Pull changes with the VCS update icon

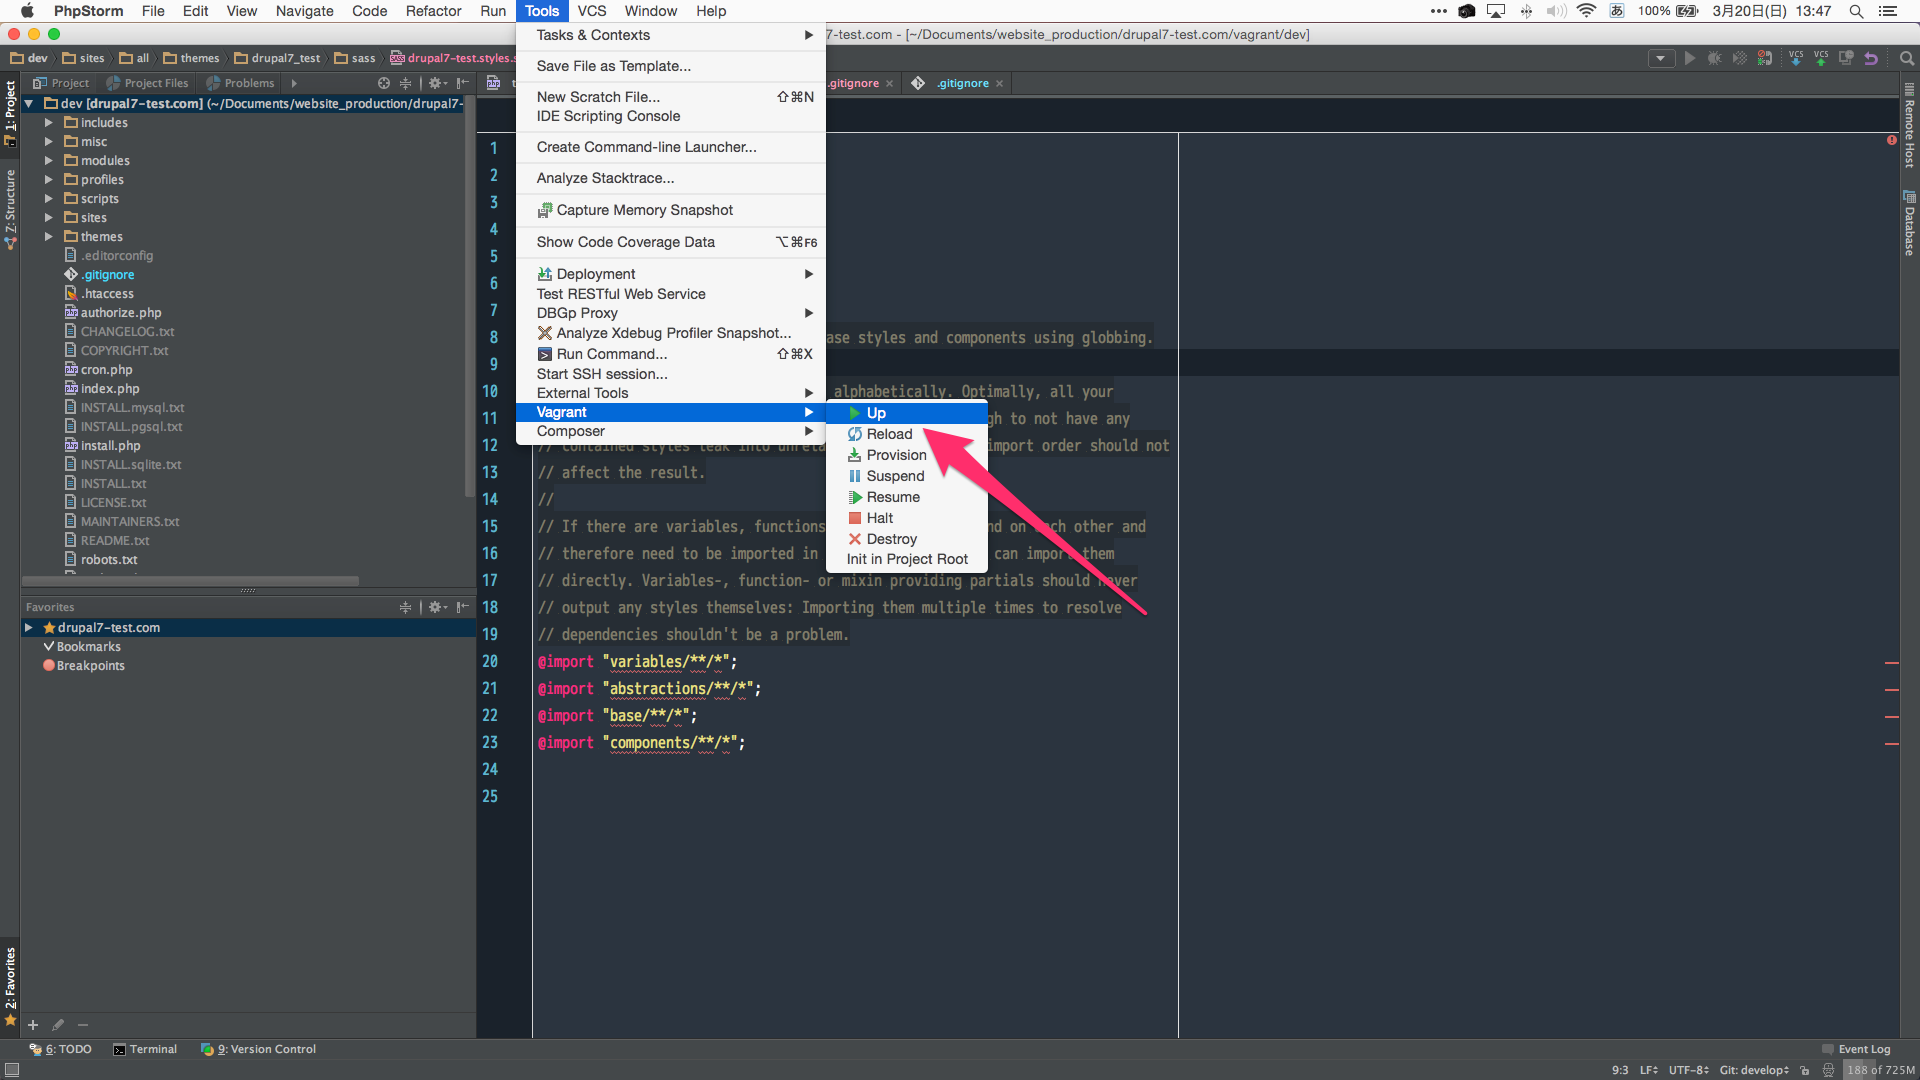coord(1797,58)
